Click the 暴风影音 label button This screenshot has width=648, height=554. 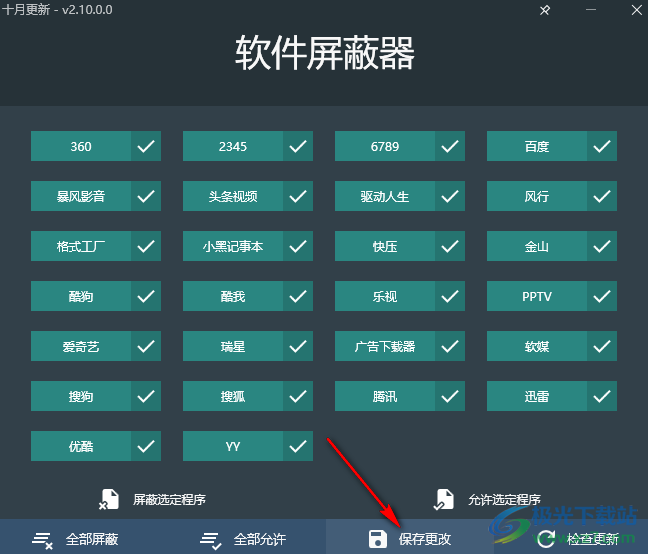click(x=81, y=196)
